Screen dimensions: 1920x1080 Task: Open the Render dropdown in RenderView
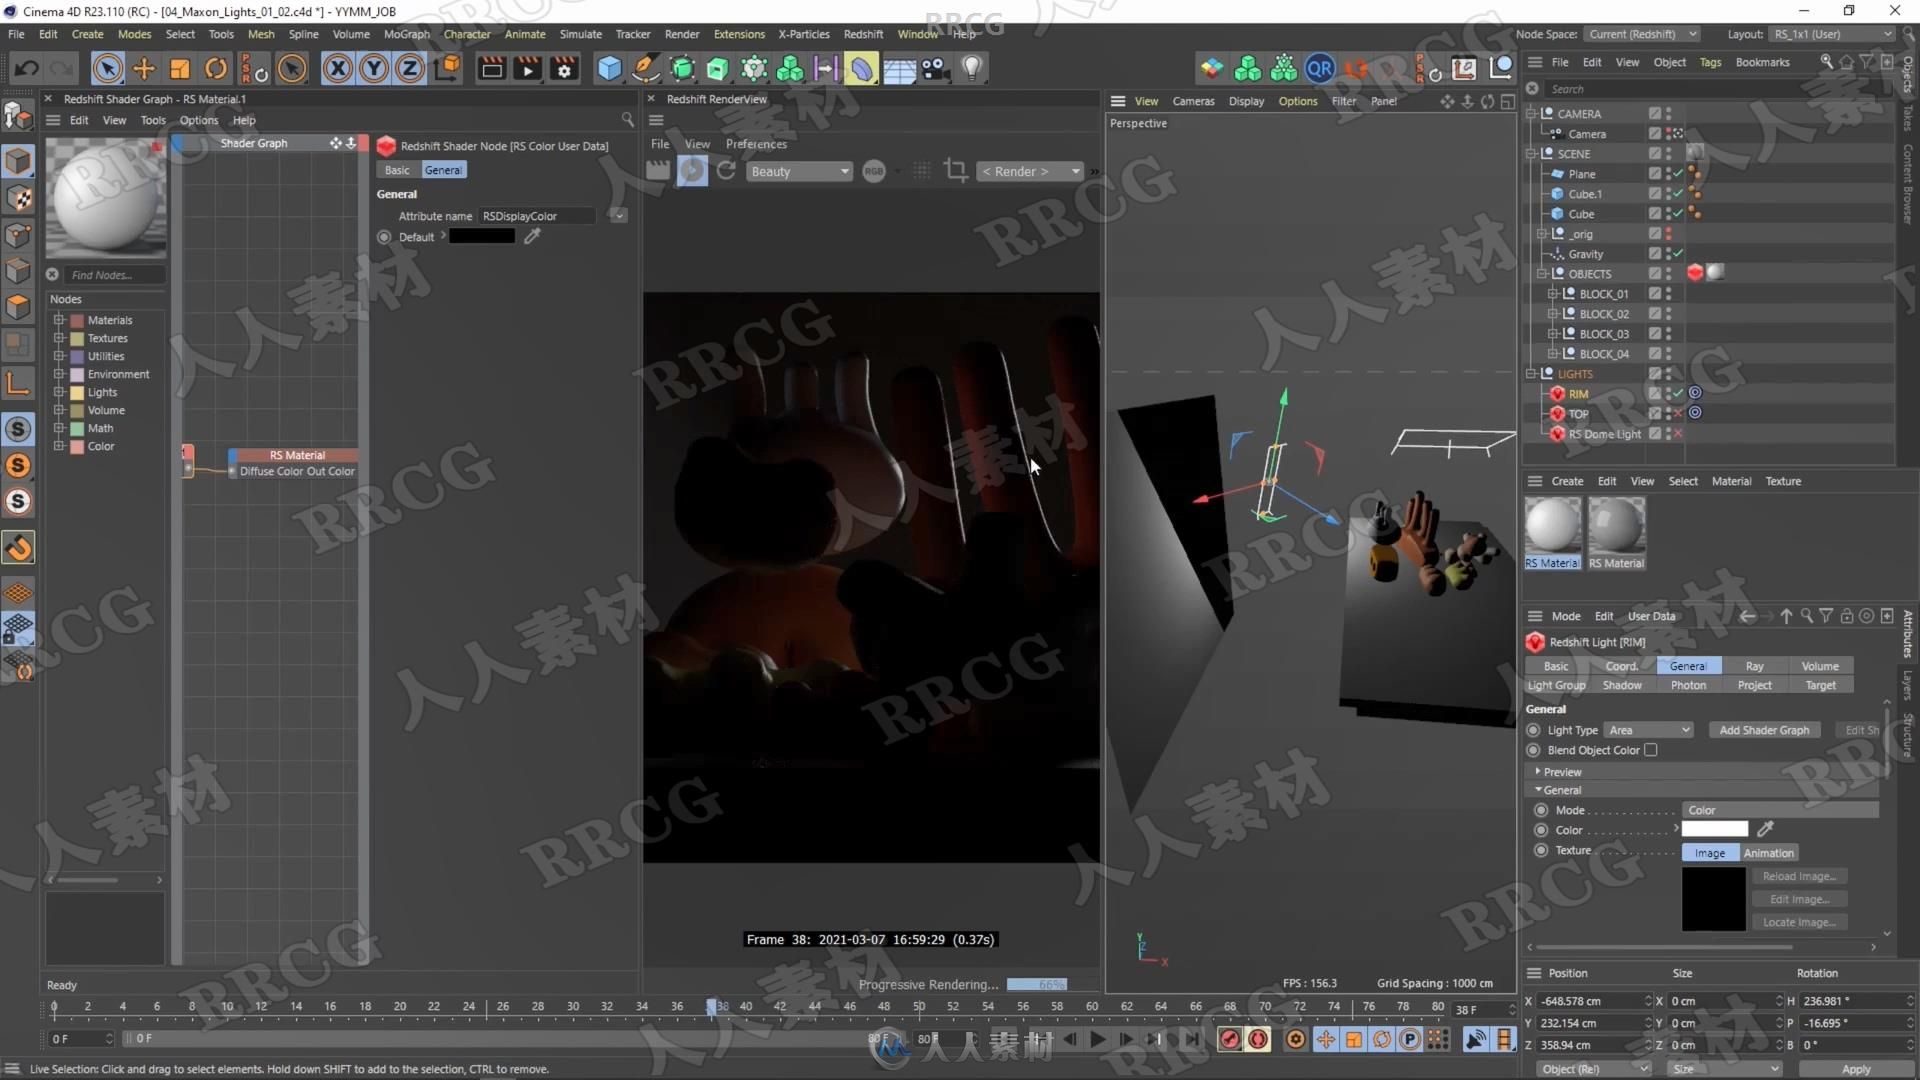1029,171
